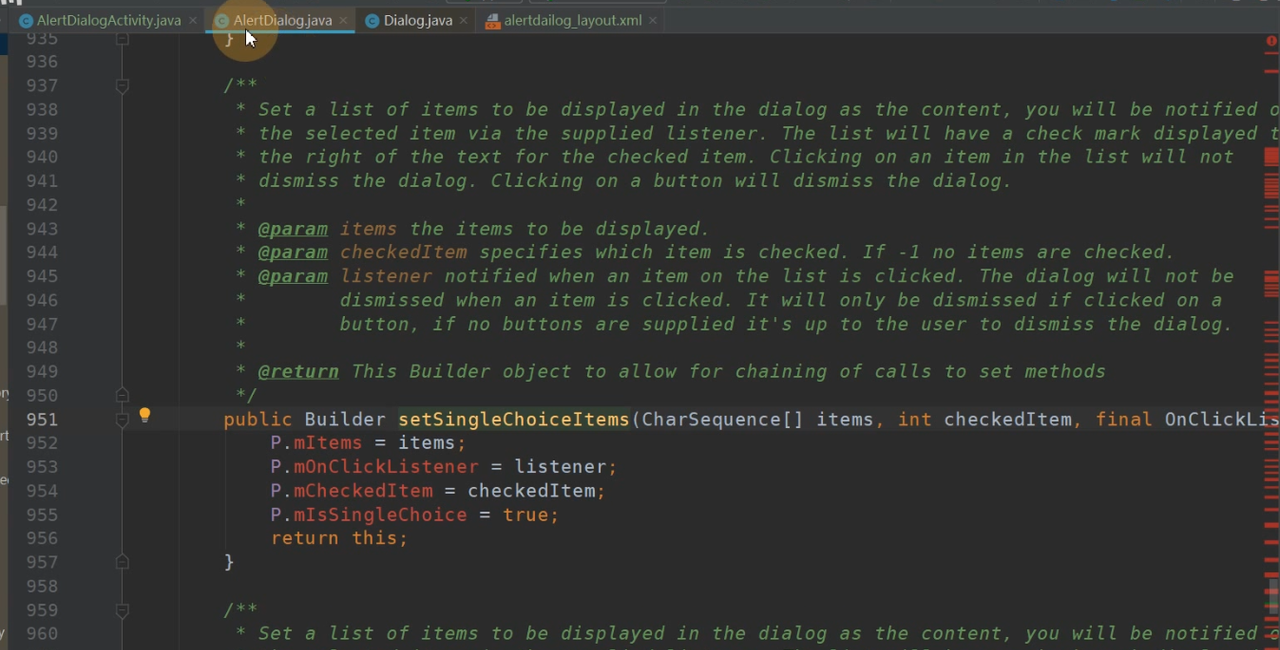Click line number 957 in the gutter

coord(42,562)
